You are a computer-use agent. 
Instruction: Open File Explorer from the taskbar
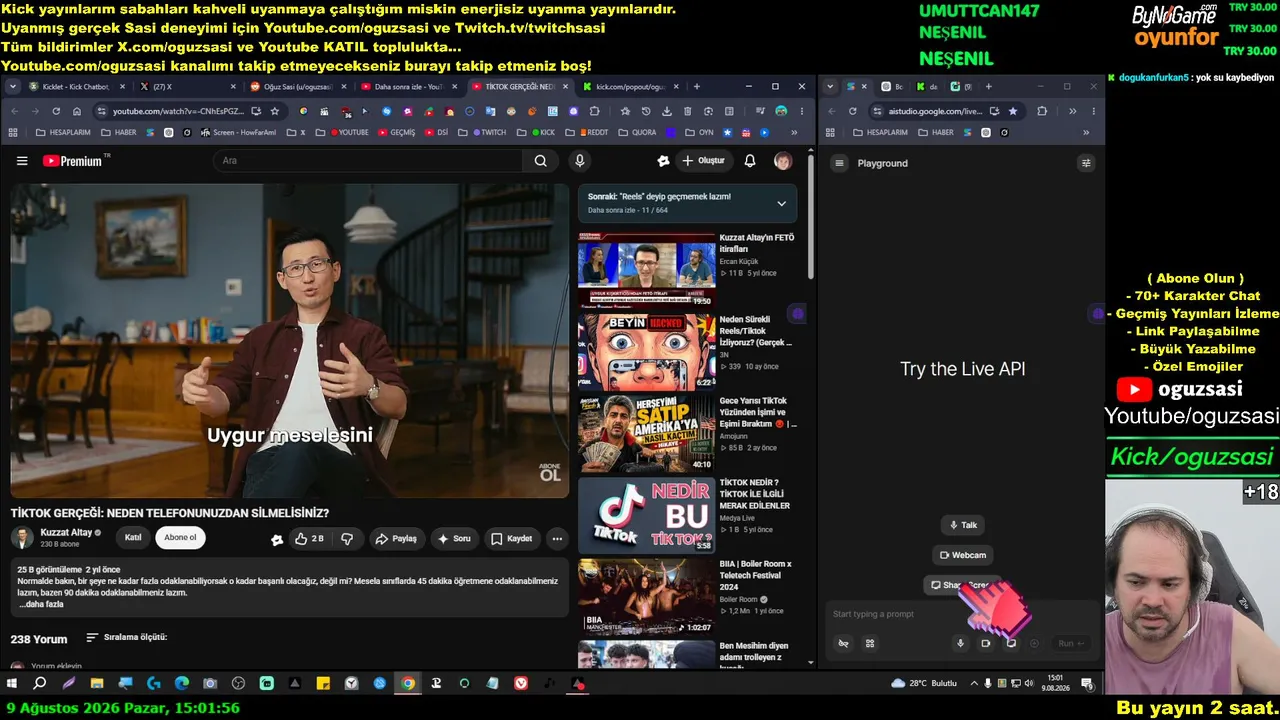pos(97,684)
